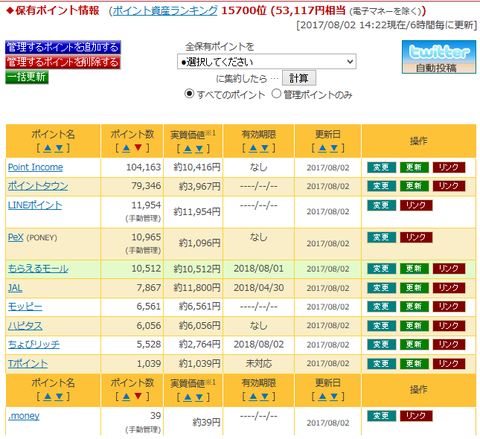Select Point Income value 104,163
This screenshot has width=480, height=439.
point(144,167)
